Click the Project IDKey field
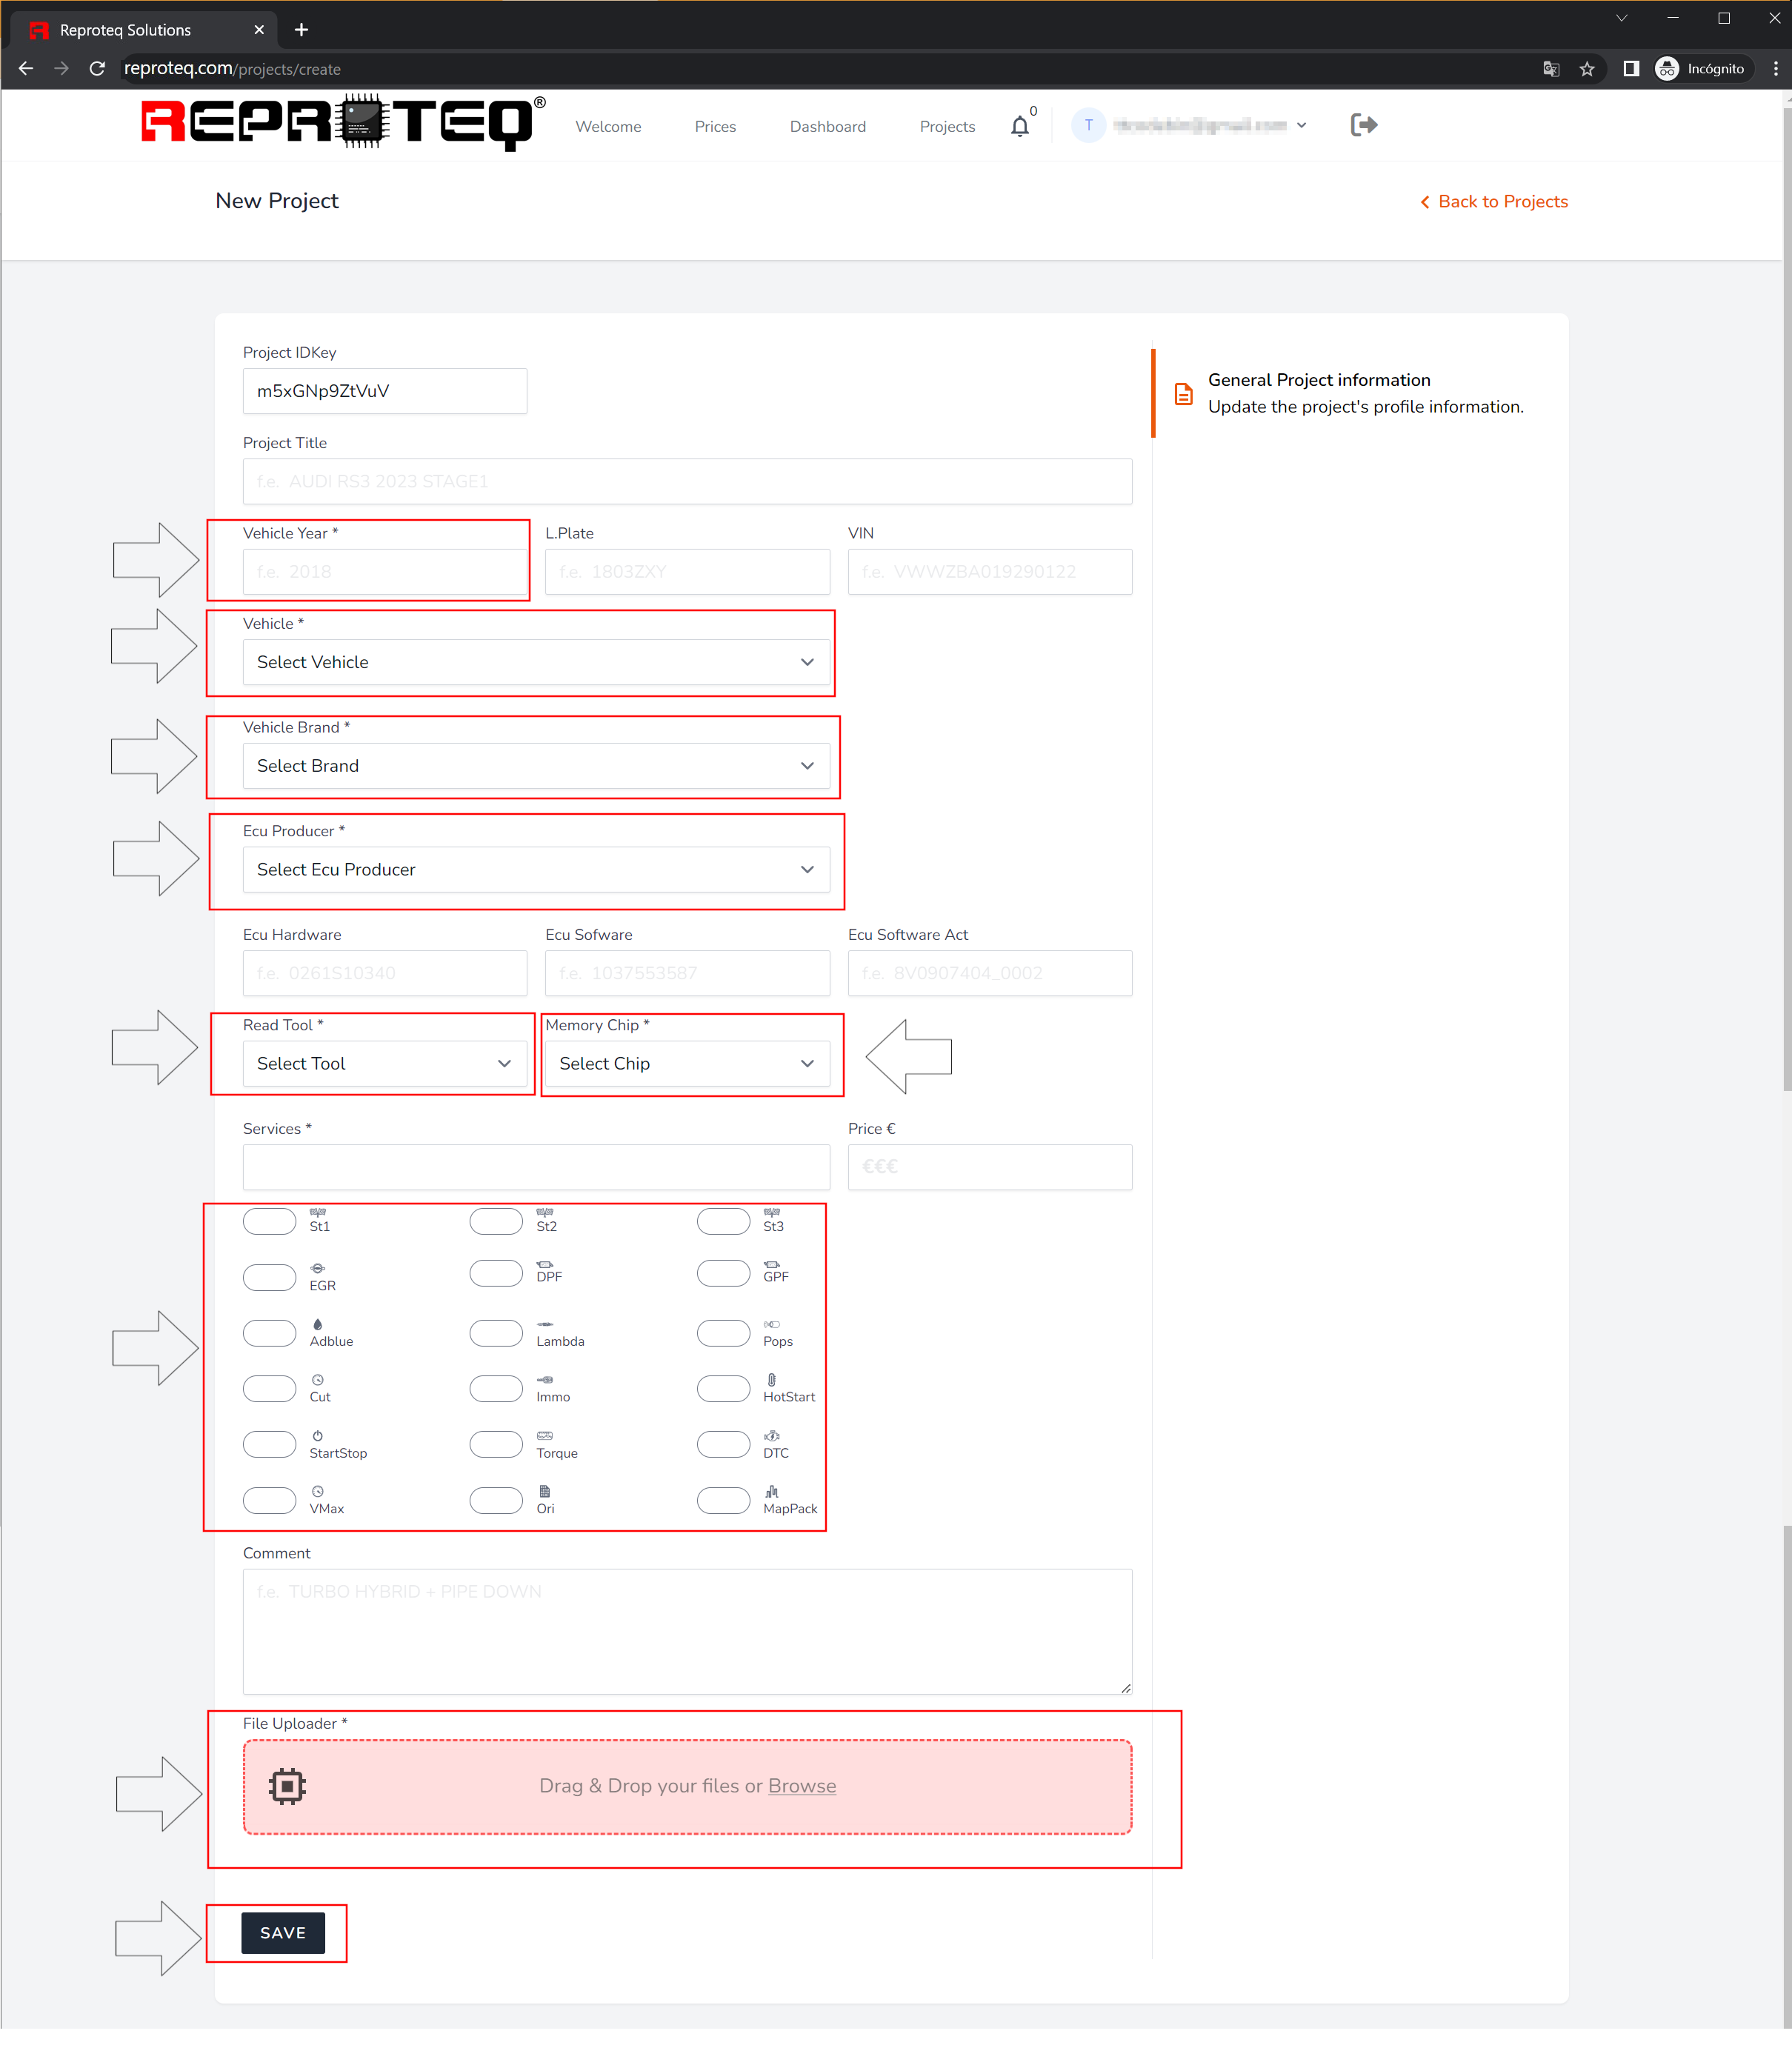 (385, 391)
